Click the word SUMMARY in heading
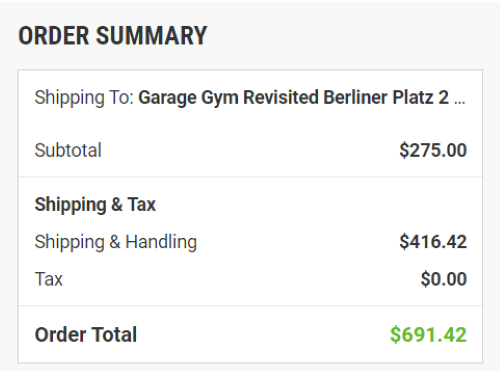This screenshot has height=371, width=500. coord(152,36)
